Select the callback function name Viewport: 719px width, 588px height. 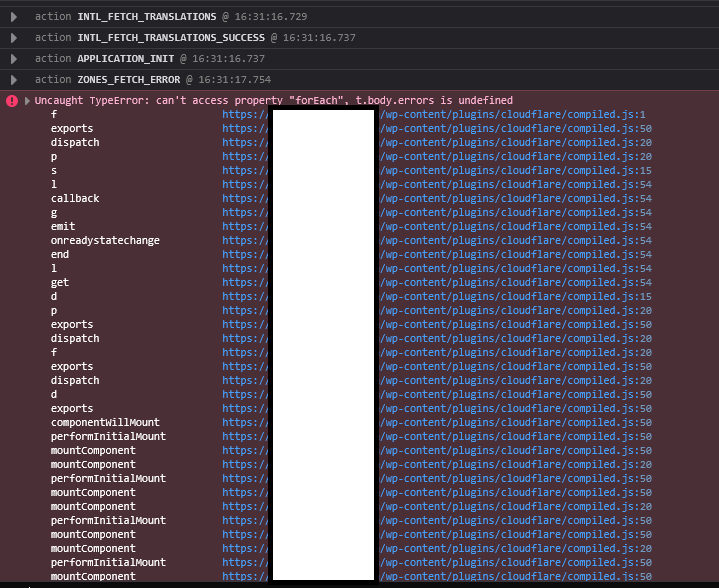[x=75, y=199]
